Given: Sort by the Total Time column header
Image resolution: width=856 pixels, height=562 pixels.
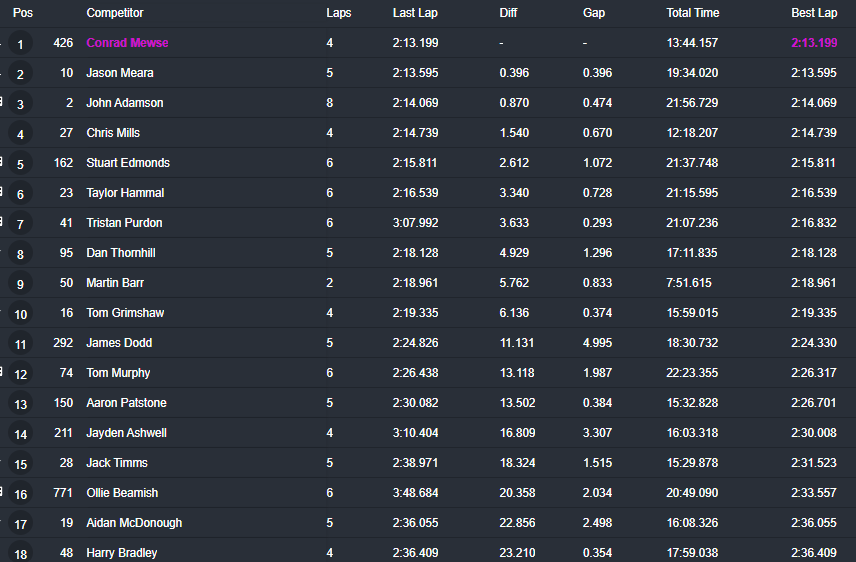Looking at the screenshot, I should tap(693, 13).
